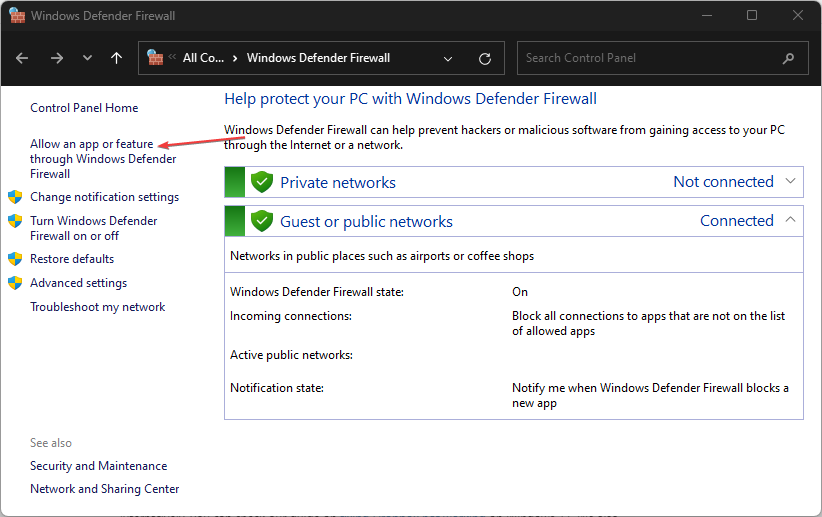This screenshot has width=822, height=517.
Task: Click Windows Defender Firewall breadcrumb
Action: click(318, 58)
